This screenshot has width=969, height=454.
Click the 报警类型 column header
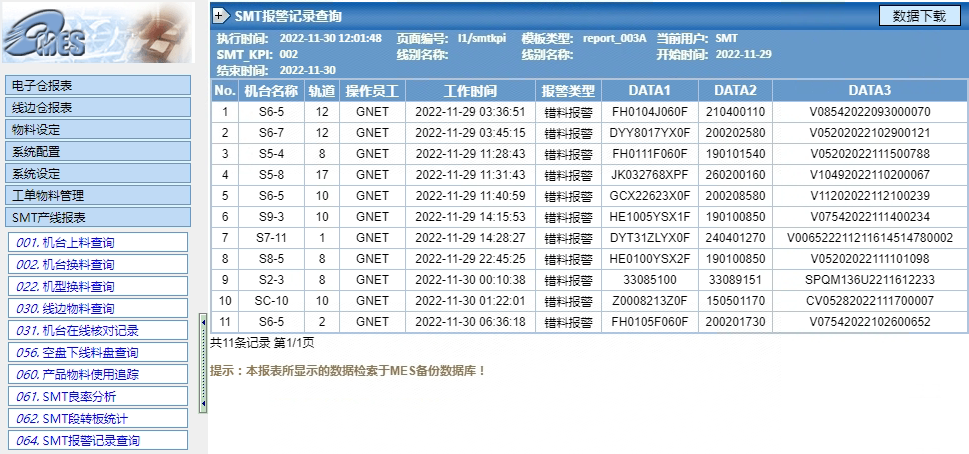click(568, 90)
